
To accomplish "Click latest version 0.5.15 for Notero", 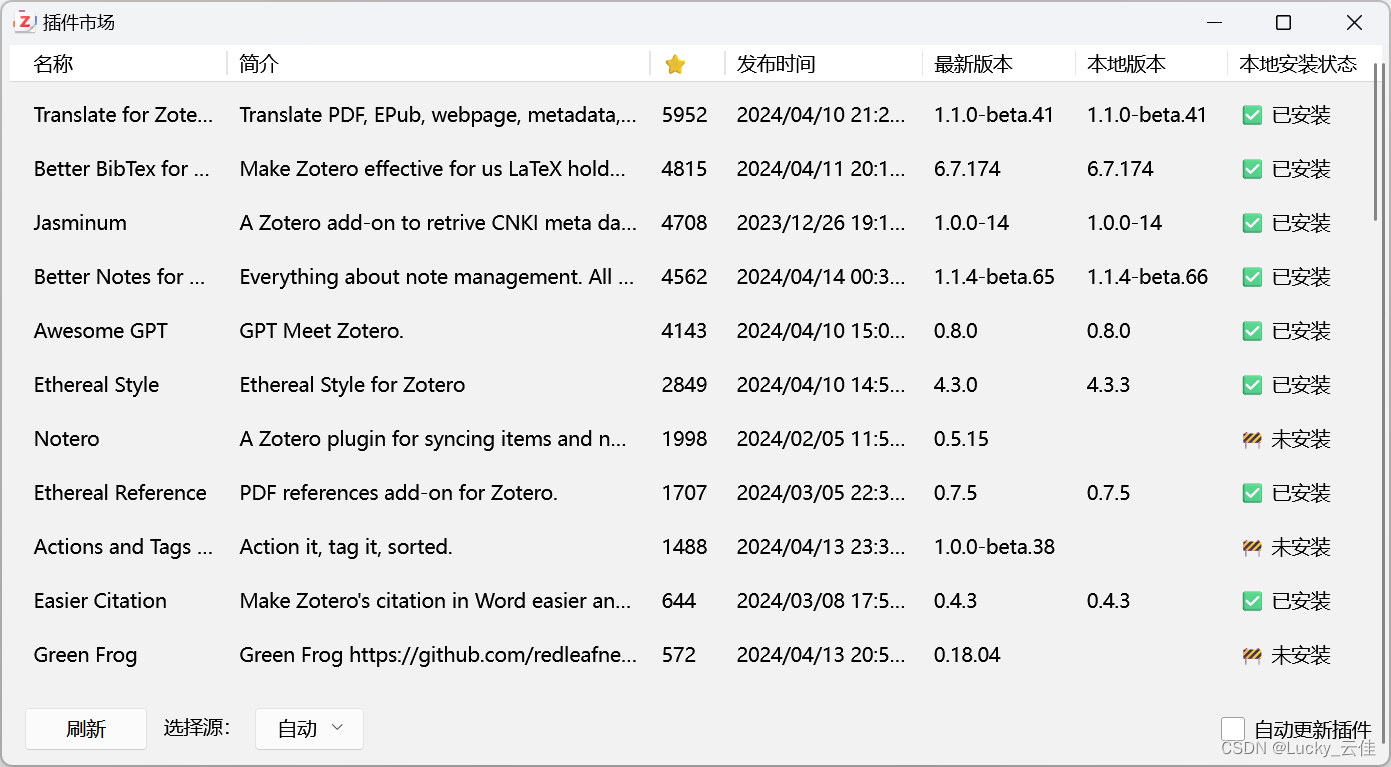I will click(x=961, y=439).
